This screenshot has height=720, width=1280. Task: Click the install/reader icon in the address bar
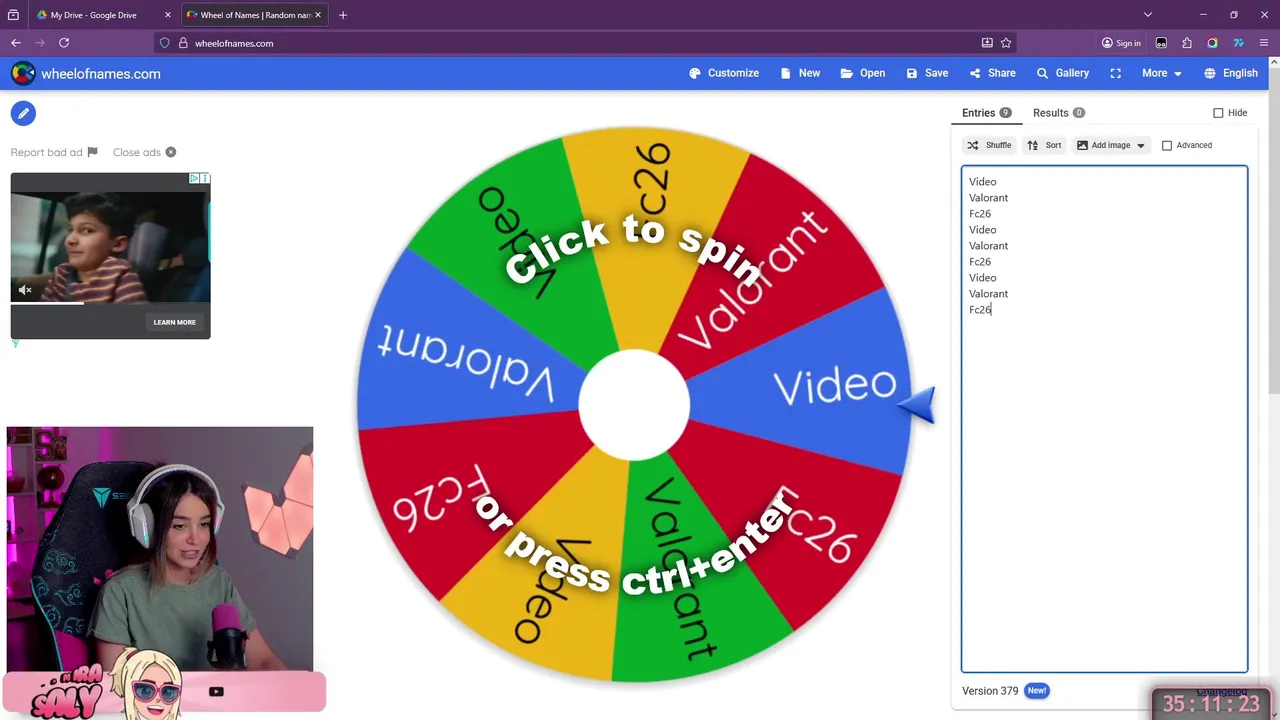click(x=987, y=43)
